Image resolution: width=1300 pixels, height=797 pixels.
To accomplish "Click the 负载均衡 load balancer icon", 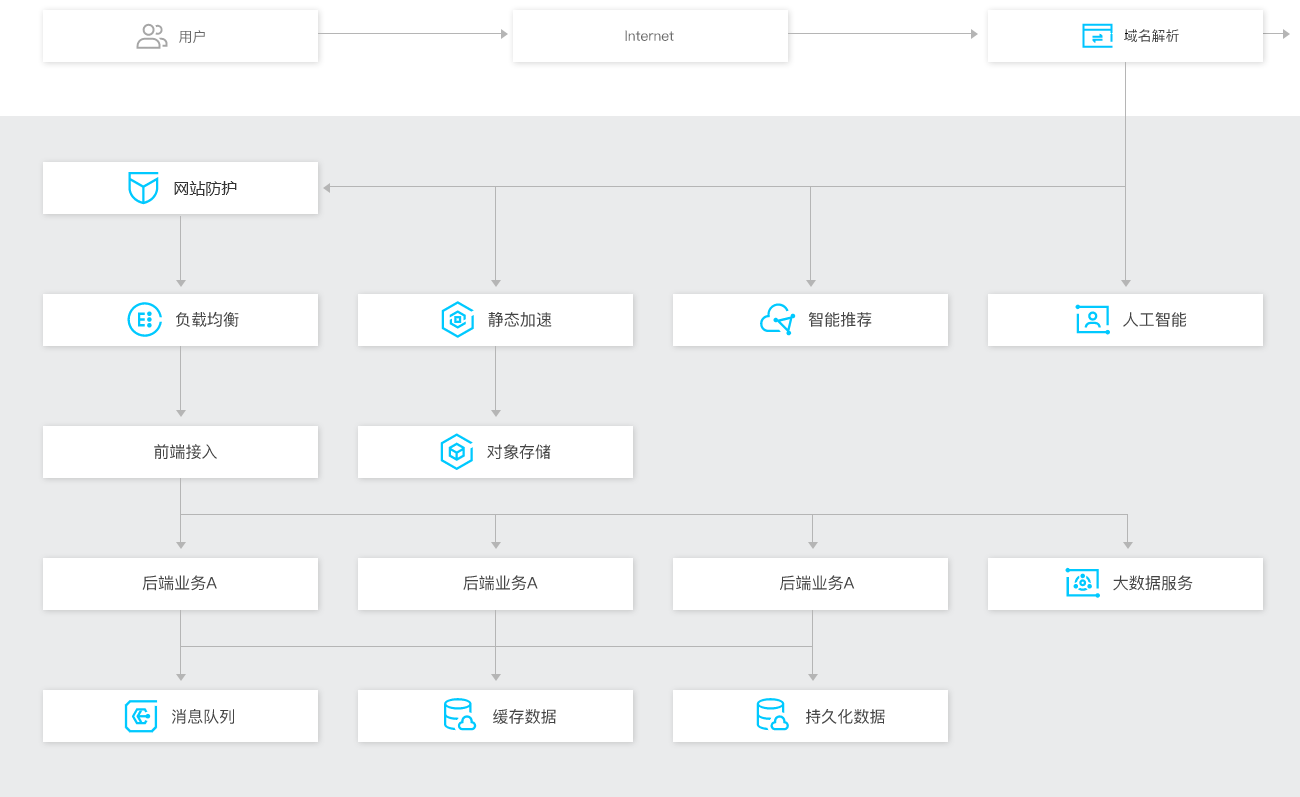I will coord(144,320).
